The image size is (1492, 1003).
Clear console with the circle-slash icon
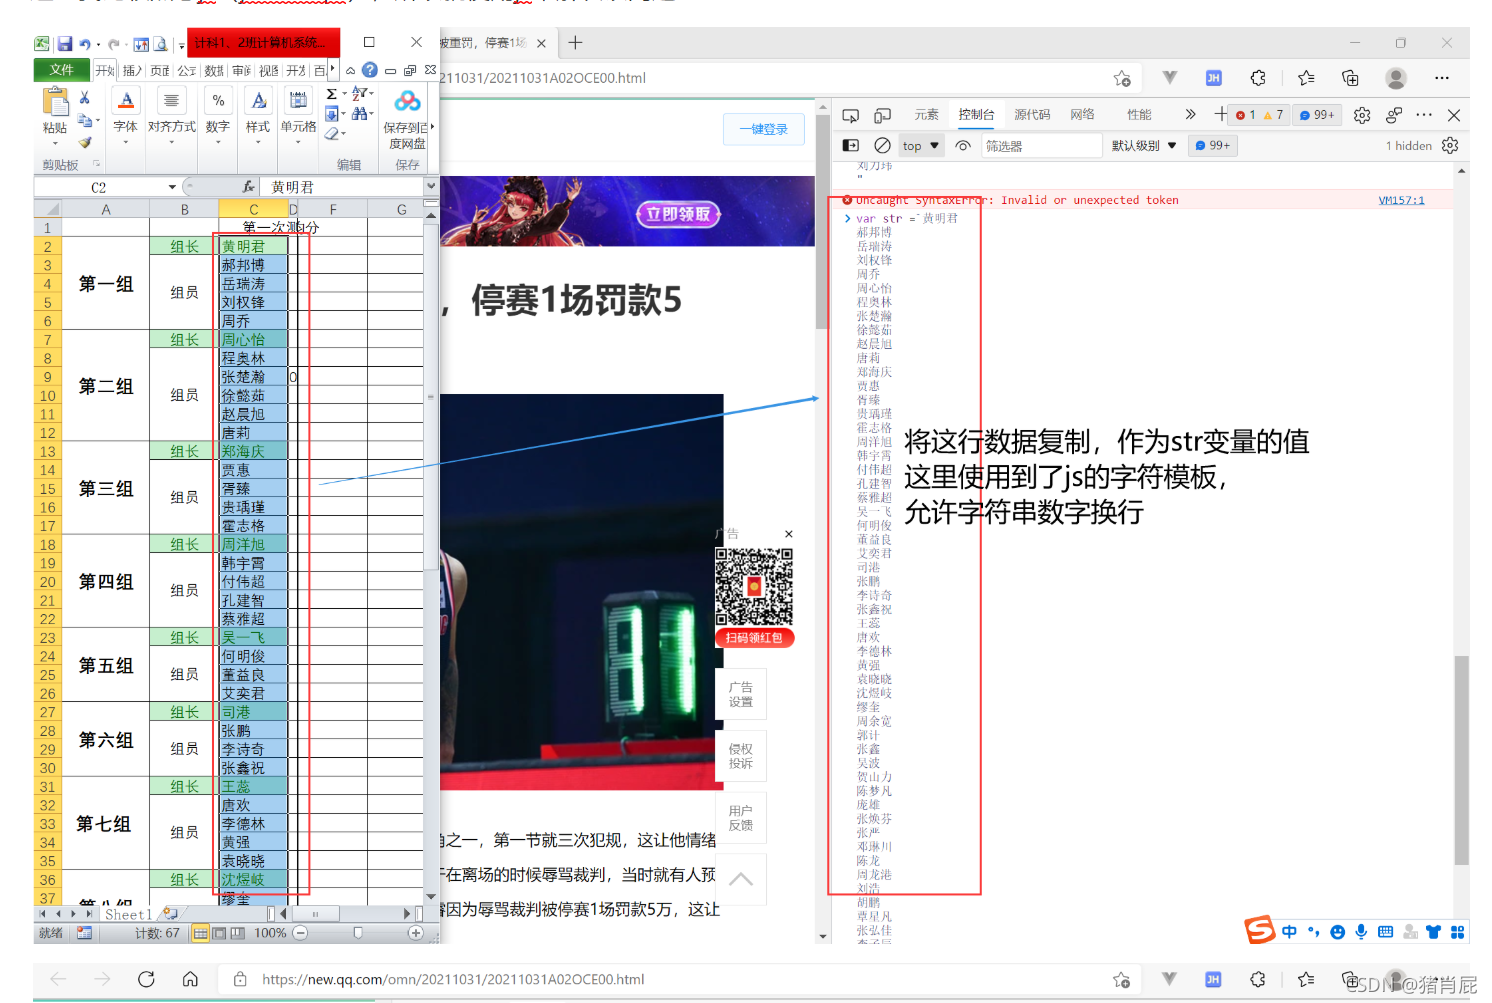[x=882, y=145]
